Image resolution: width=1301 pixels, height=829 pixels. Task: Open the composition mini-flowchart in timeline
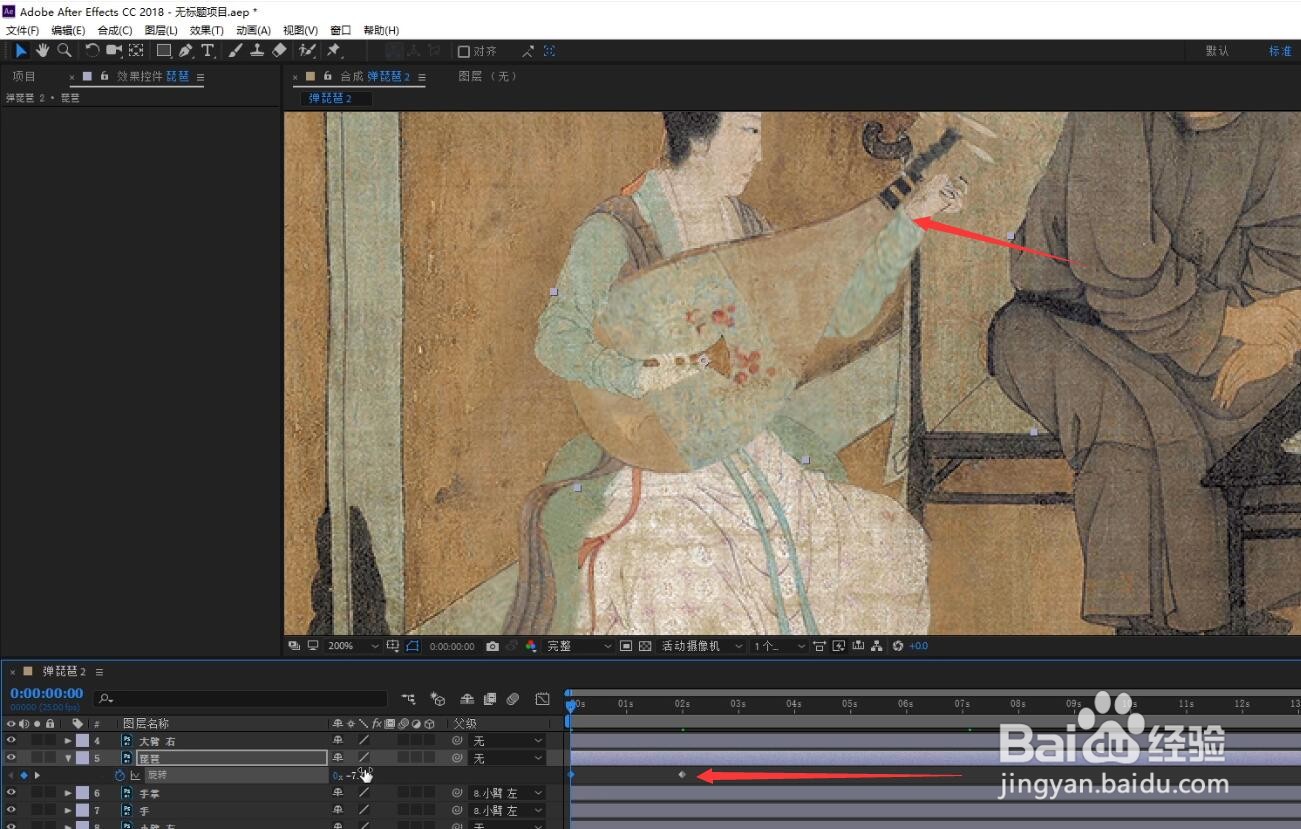tap(408, 698)
